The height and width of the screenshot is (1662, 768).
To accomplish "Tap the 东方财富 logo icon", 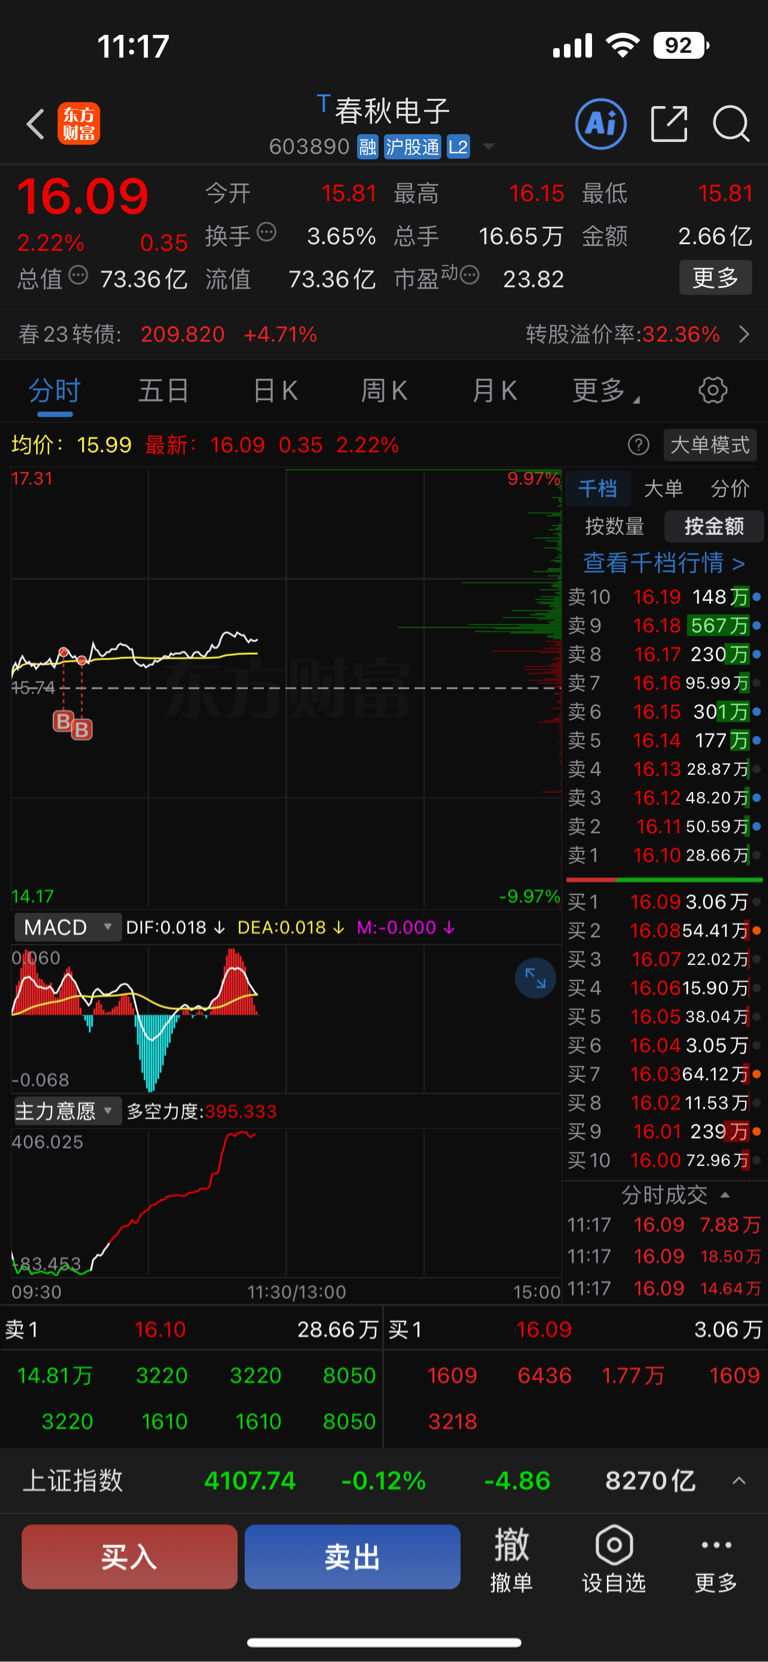I will click(79, 124).
